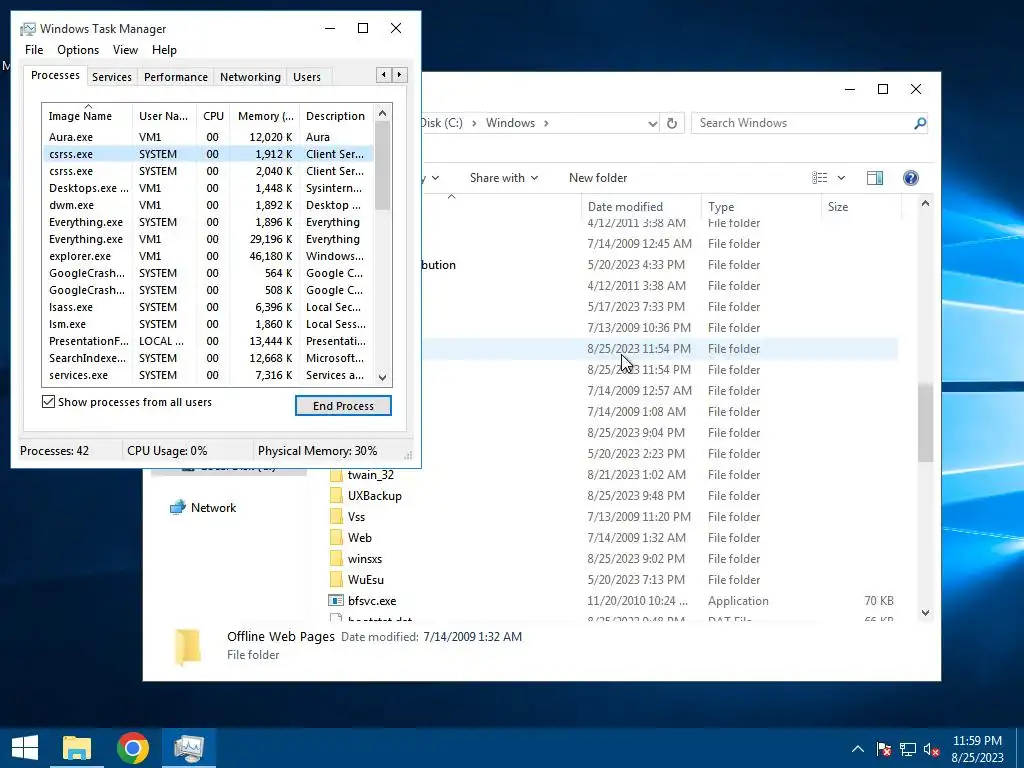
Task: Open the network status tray icon
Action: coord(908,749)
